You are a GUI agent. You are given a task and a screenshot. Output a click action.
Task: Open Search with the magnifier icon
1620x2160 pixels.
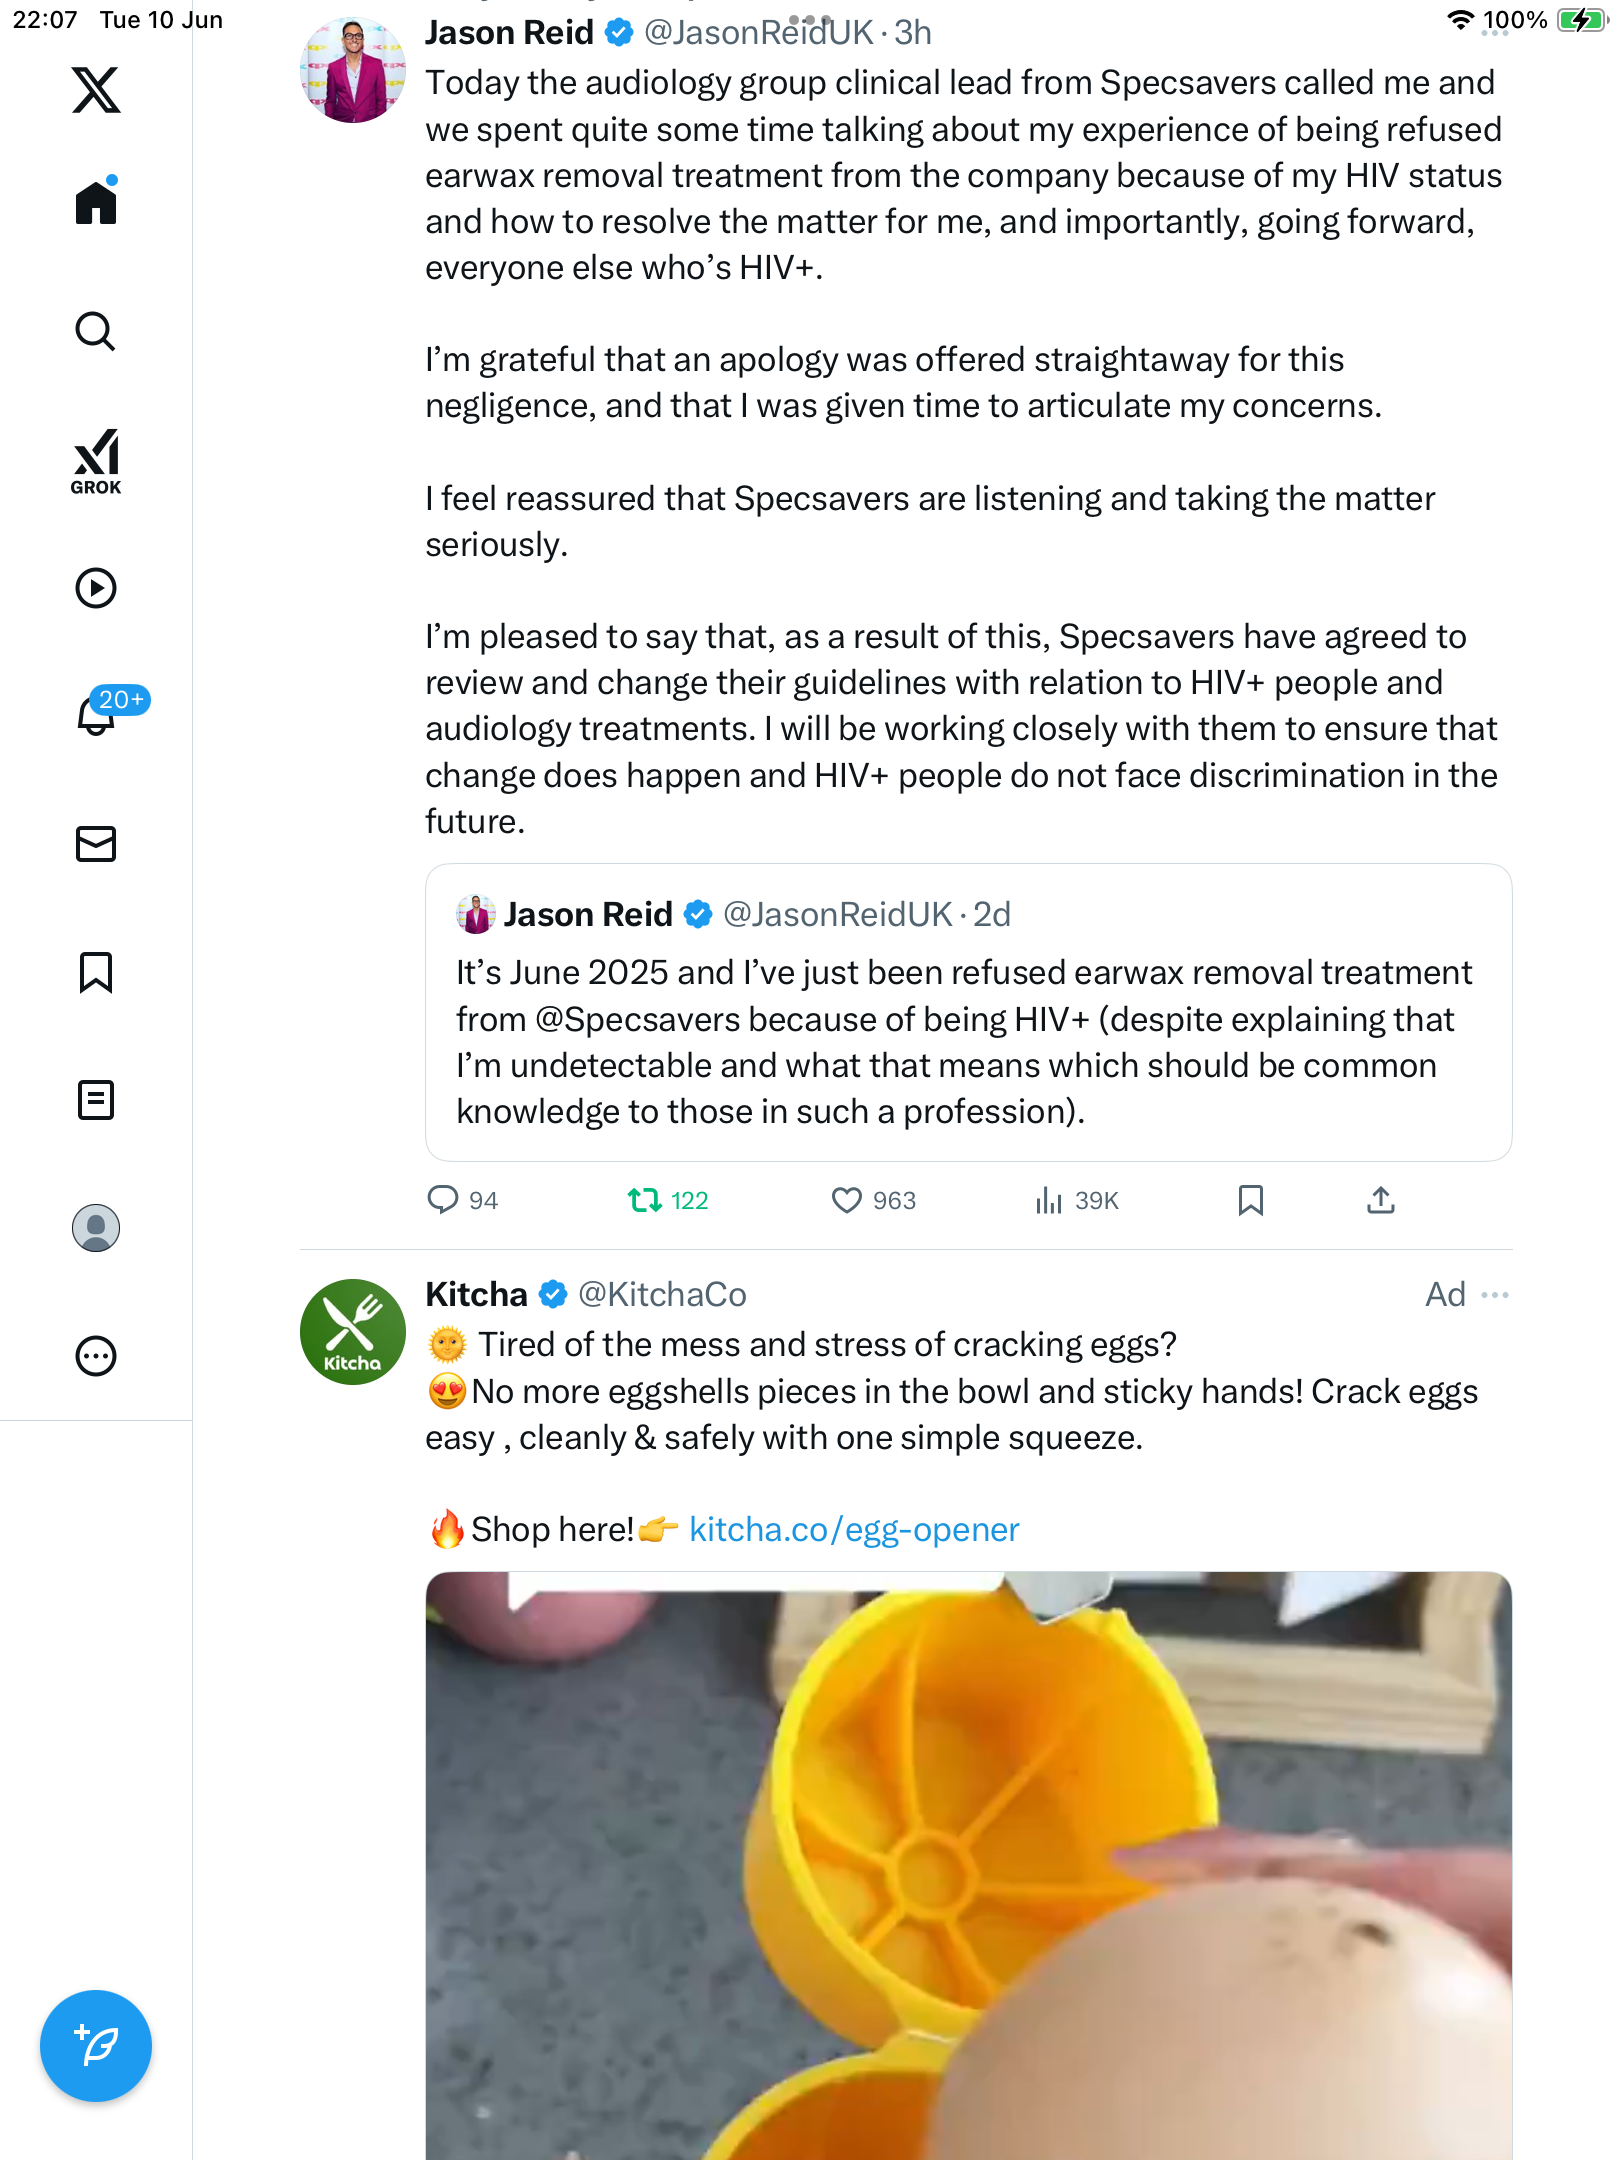pos(96,331)
